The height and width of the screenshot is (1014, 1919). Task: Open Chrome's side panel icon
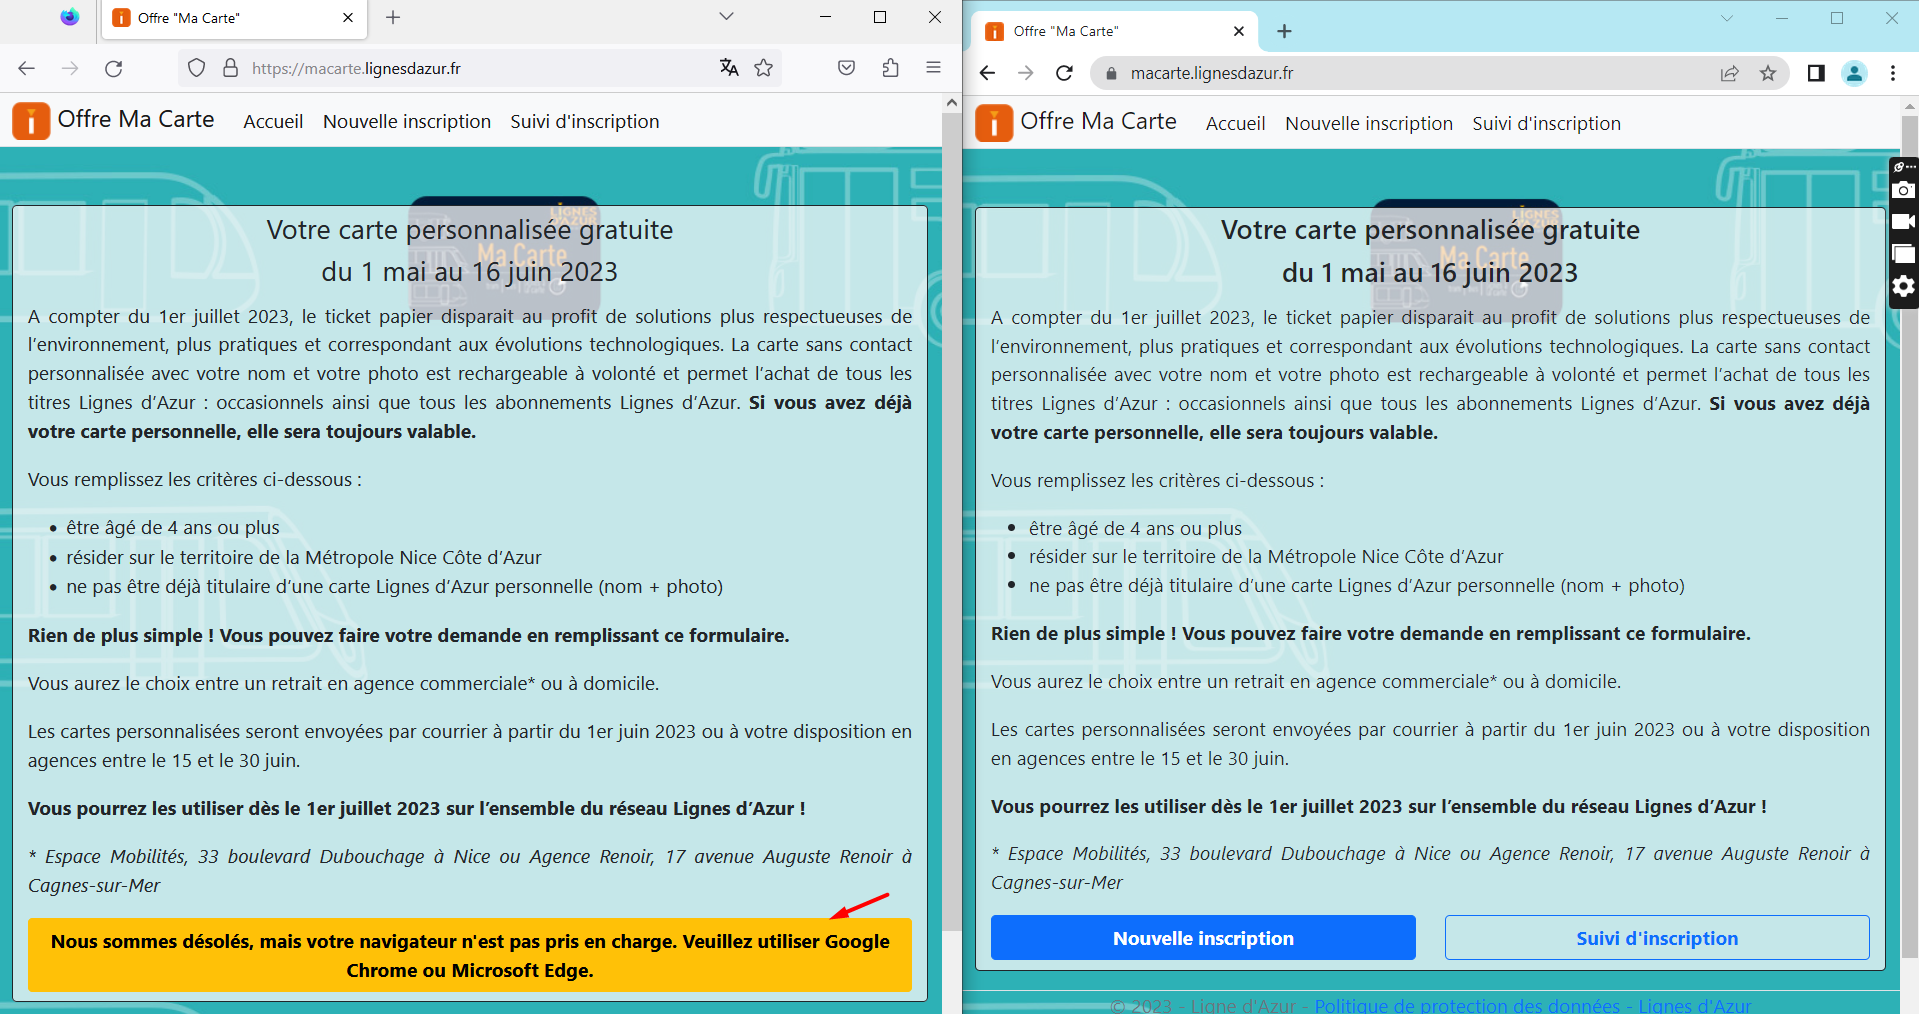[x=1817, y=73]
